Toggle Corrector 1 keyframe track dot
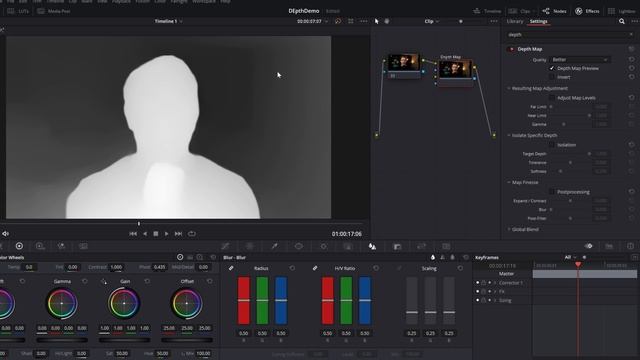 [478, 282]
